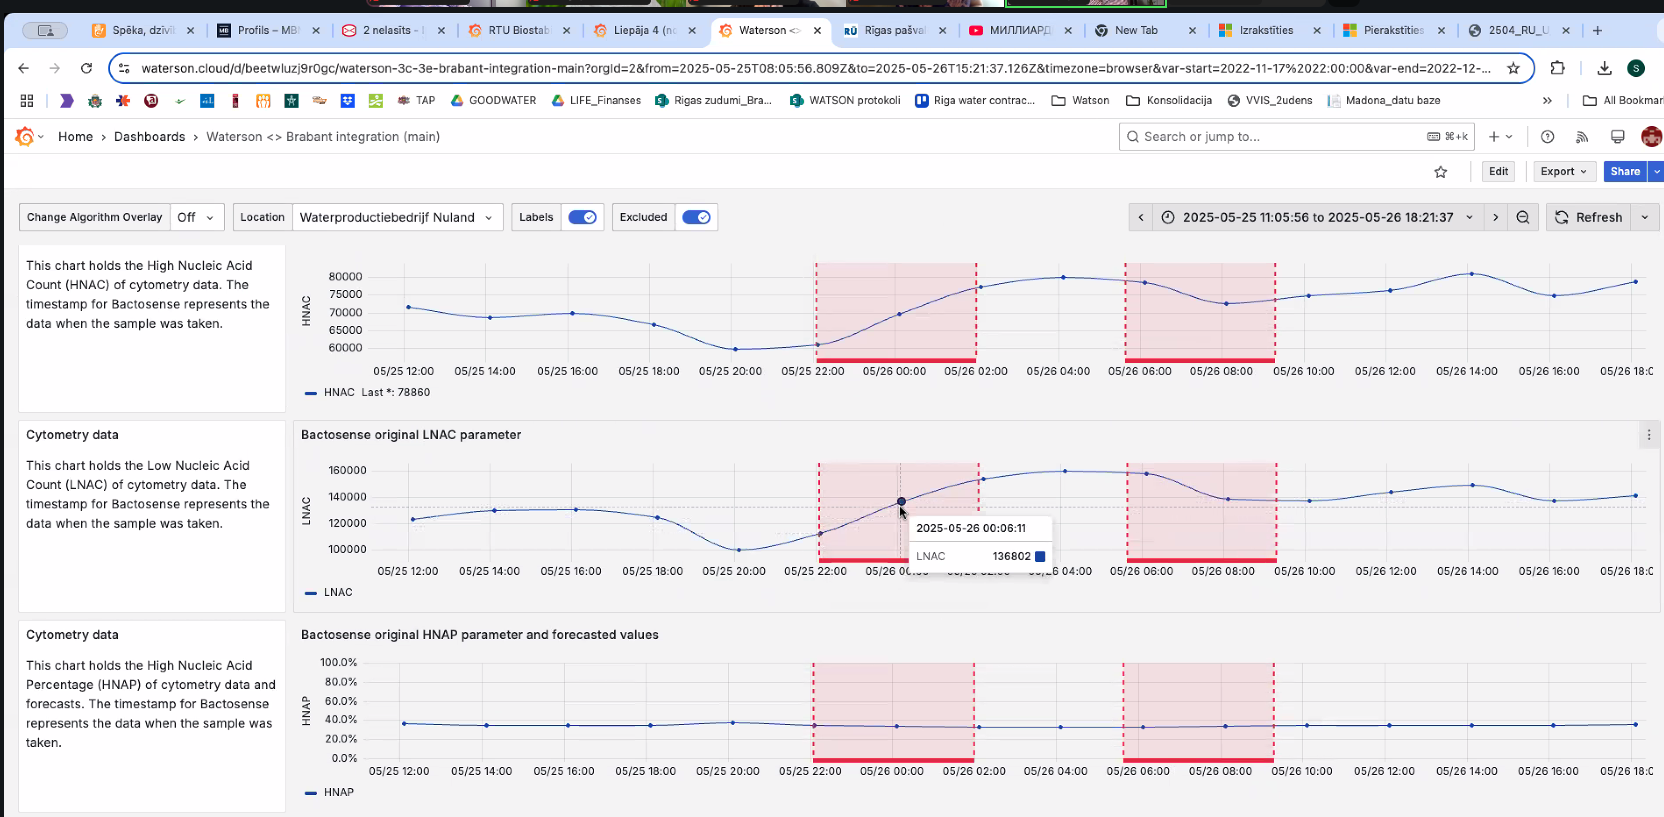The height and width of the screenshot is (817, 1664).
Task: Open the Riga water contrac... bookmark
Action: (x=975, y=100)
